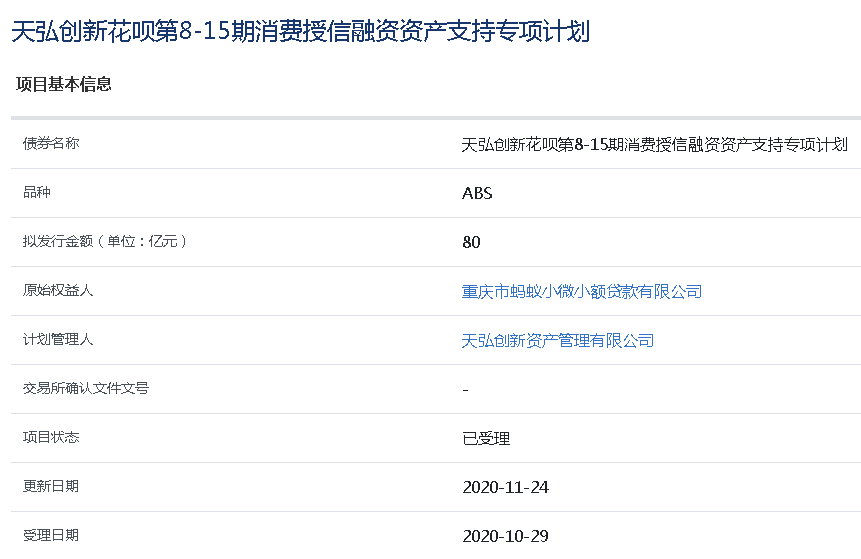861x559 pixels.
Task: Open the 天弘创新资产管理有限公司 link
Action: (x=557, y=340)
